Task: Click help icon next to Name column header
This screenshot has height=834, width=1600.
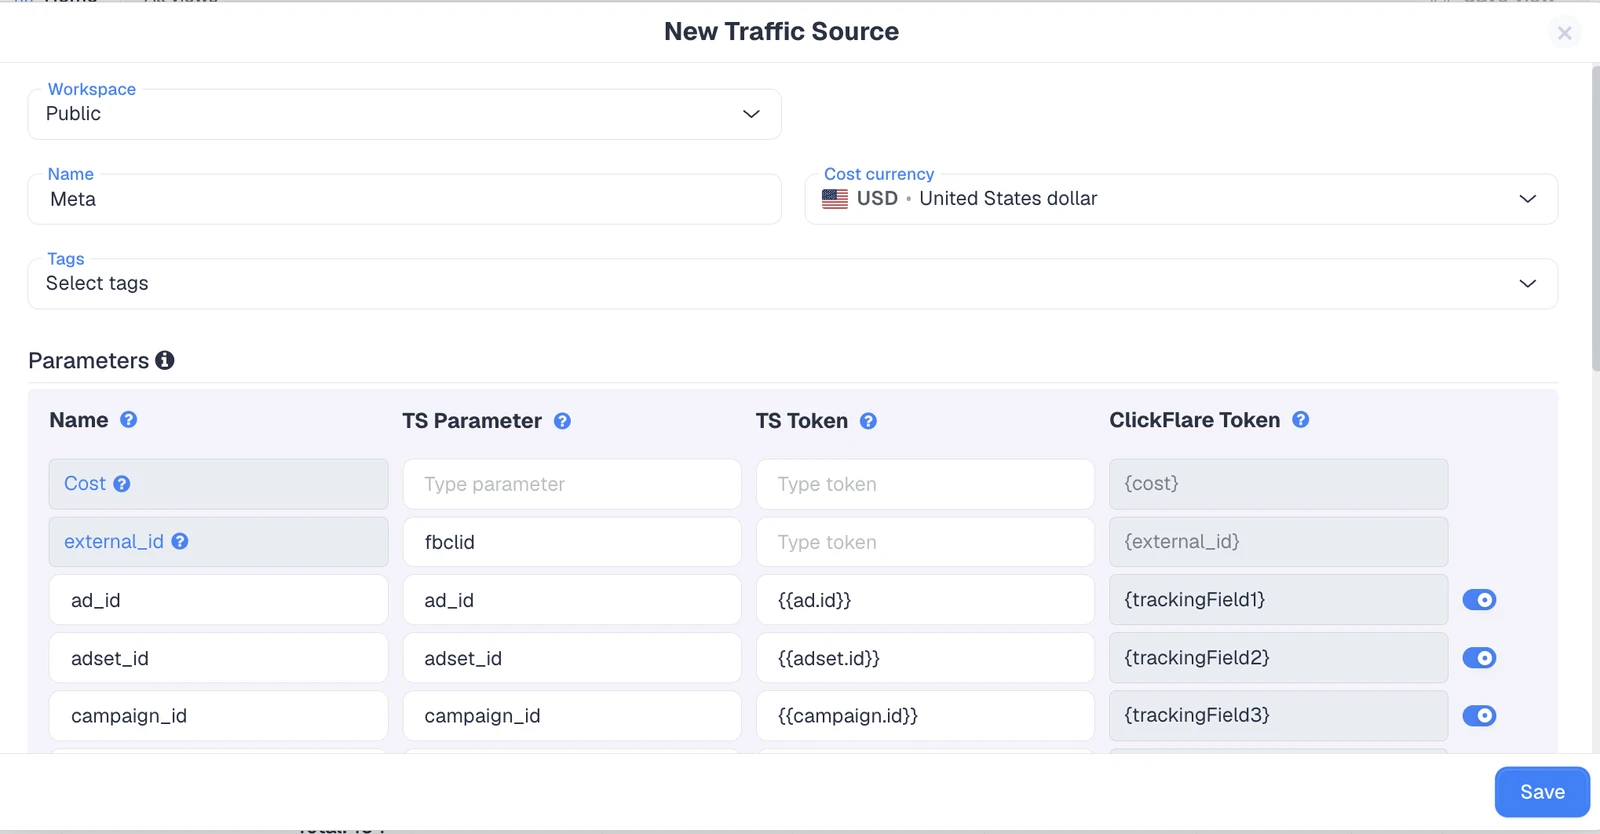Action: pyautogui.click(x=129, y=420)
